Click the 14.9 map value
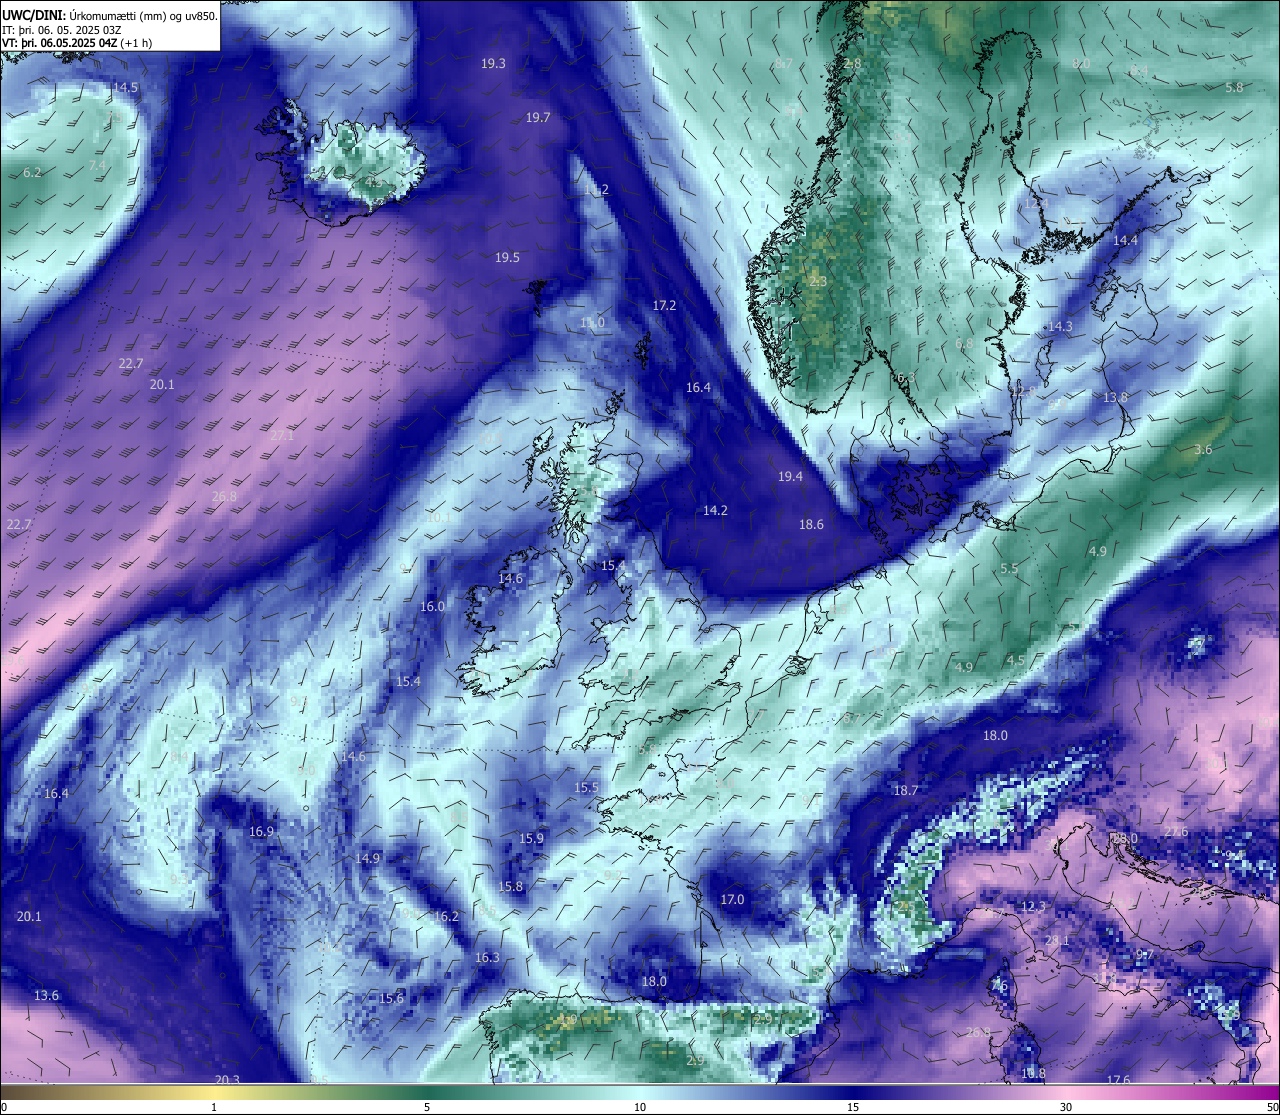1280x1115 pixels. pos(368,859)
